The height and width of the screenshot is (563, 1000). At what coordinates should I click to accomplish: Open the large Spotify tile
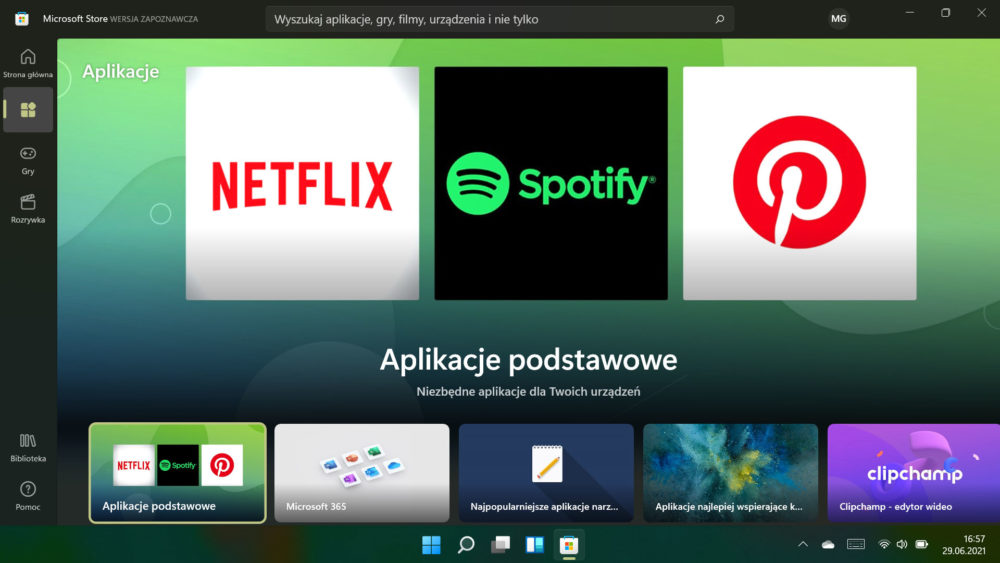(x=551, y=183)
